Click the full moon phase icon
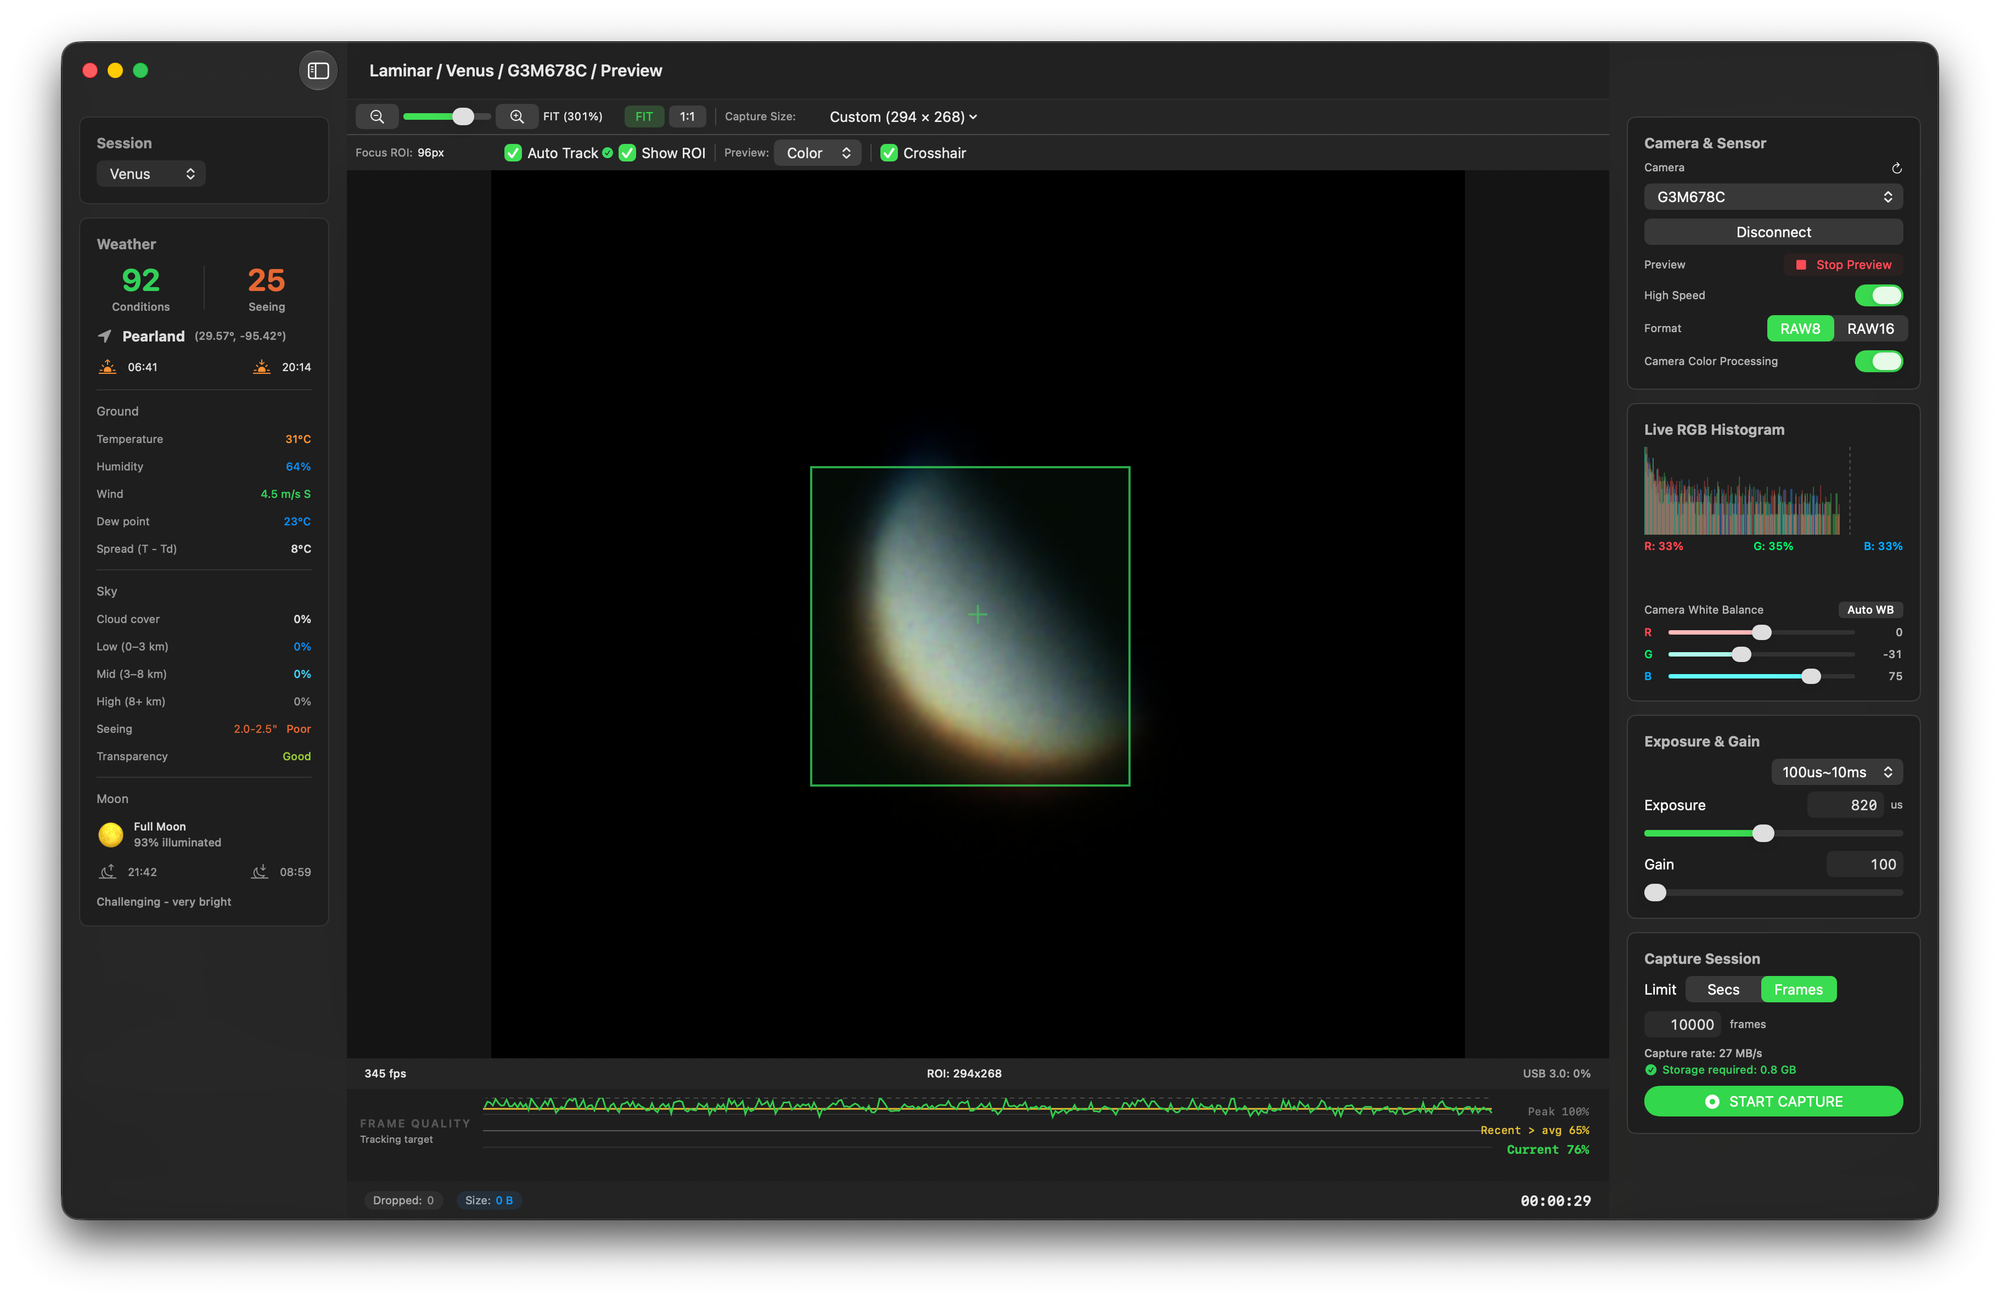 click(x=111, y=834)
